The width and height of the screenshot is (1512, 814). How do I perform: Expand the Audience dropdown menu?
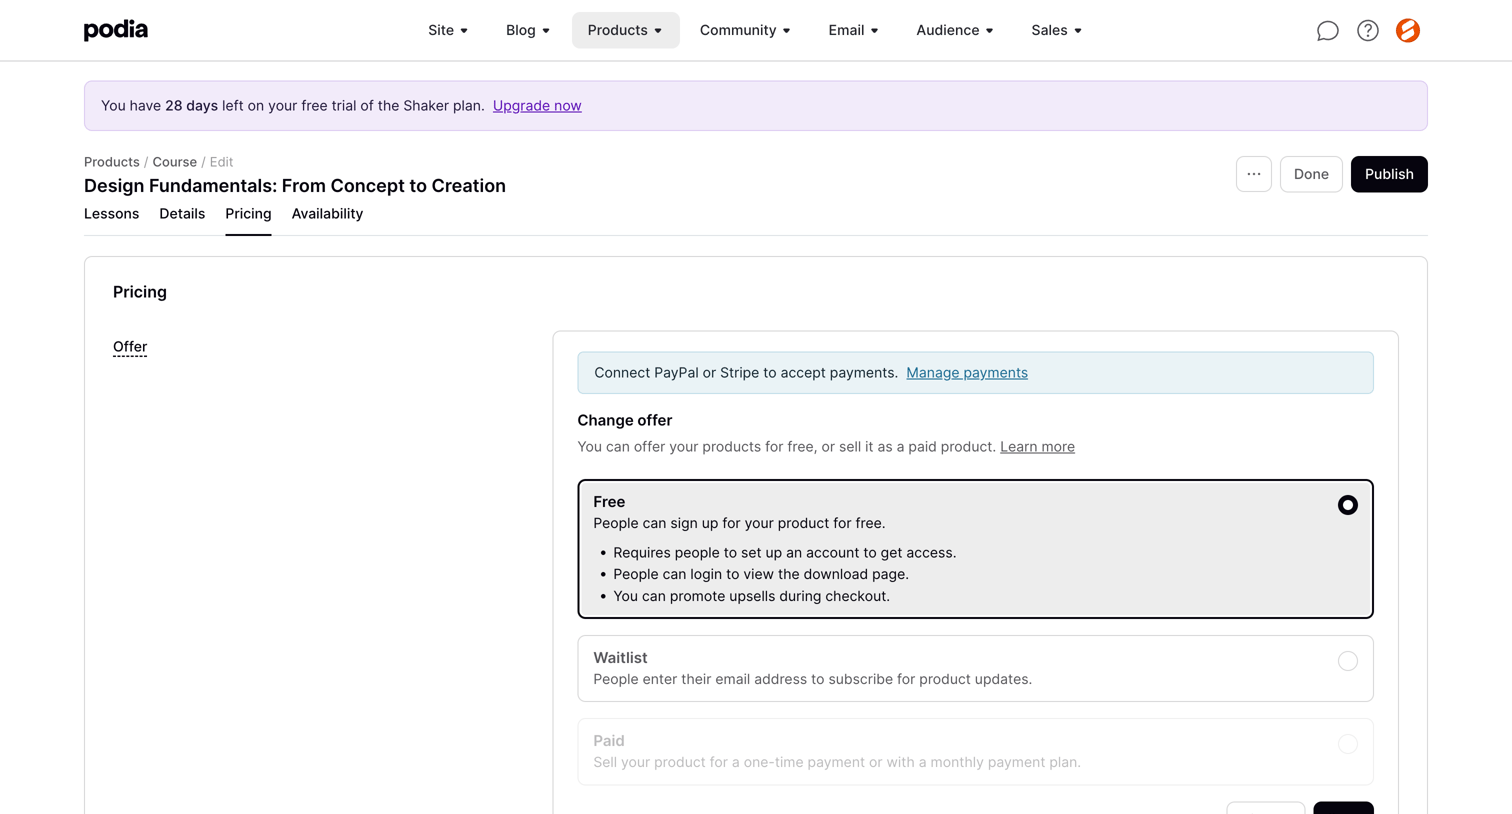(x=955, y=30)
